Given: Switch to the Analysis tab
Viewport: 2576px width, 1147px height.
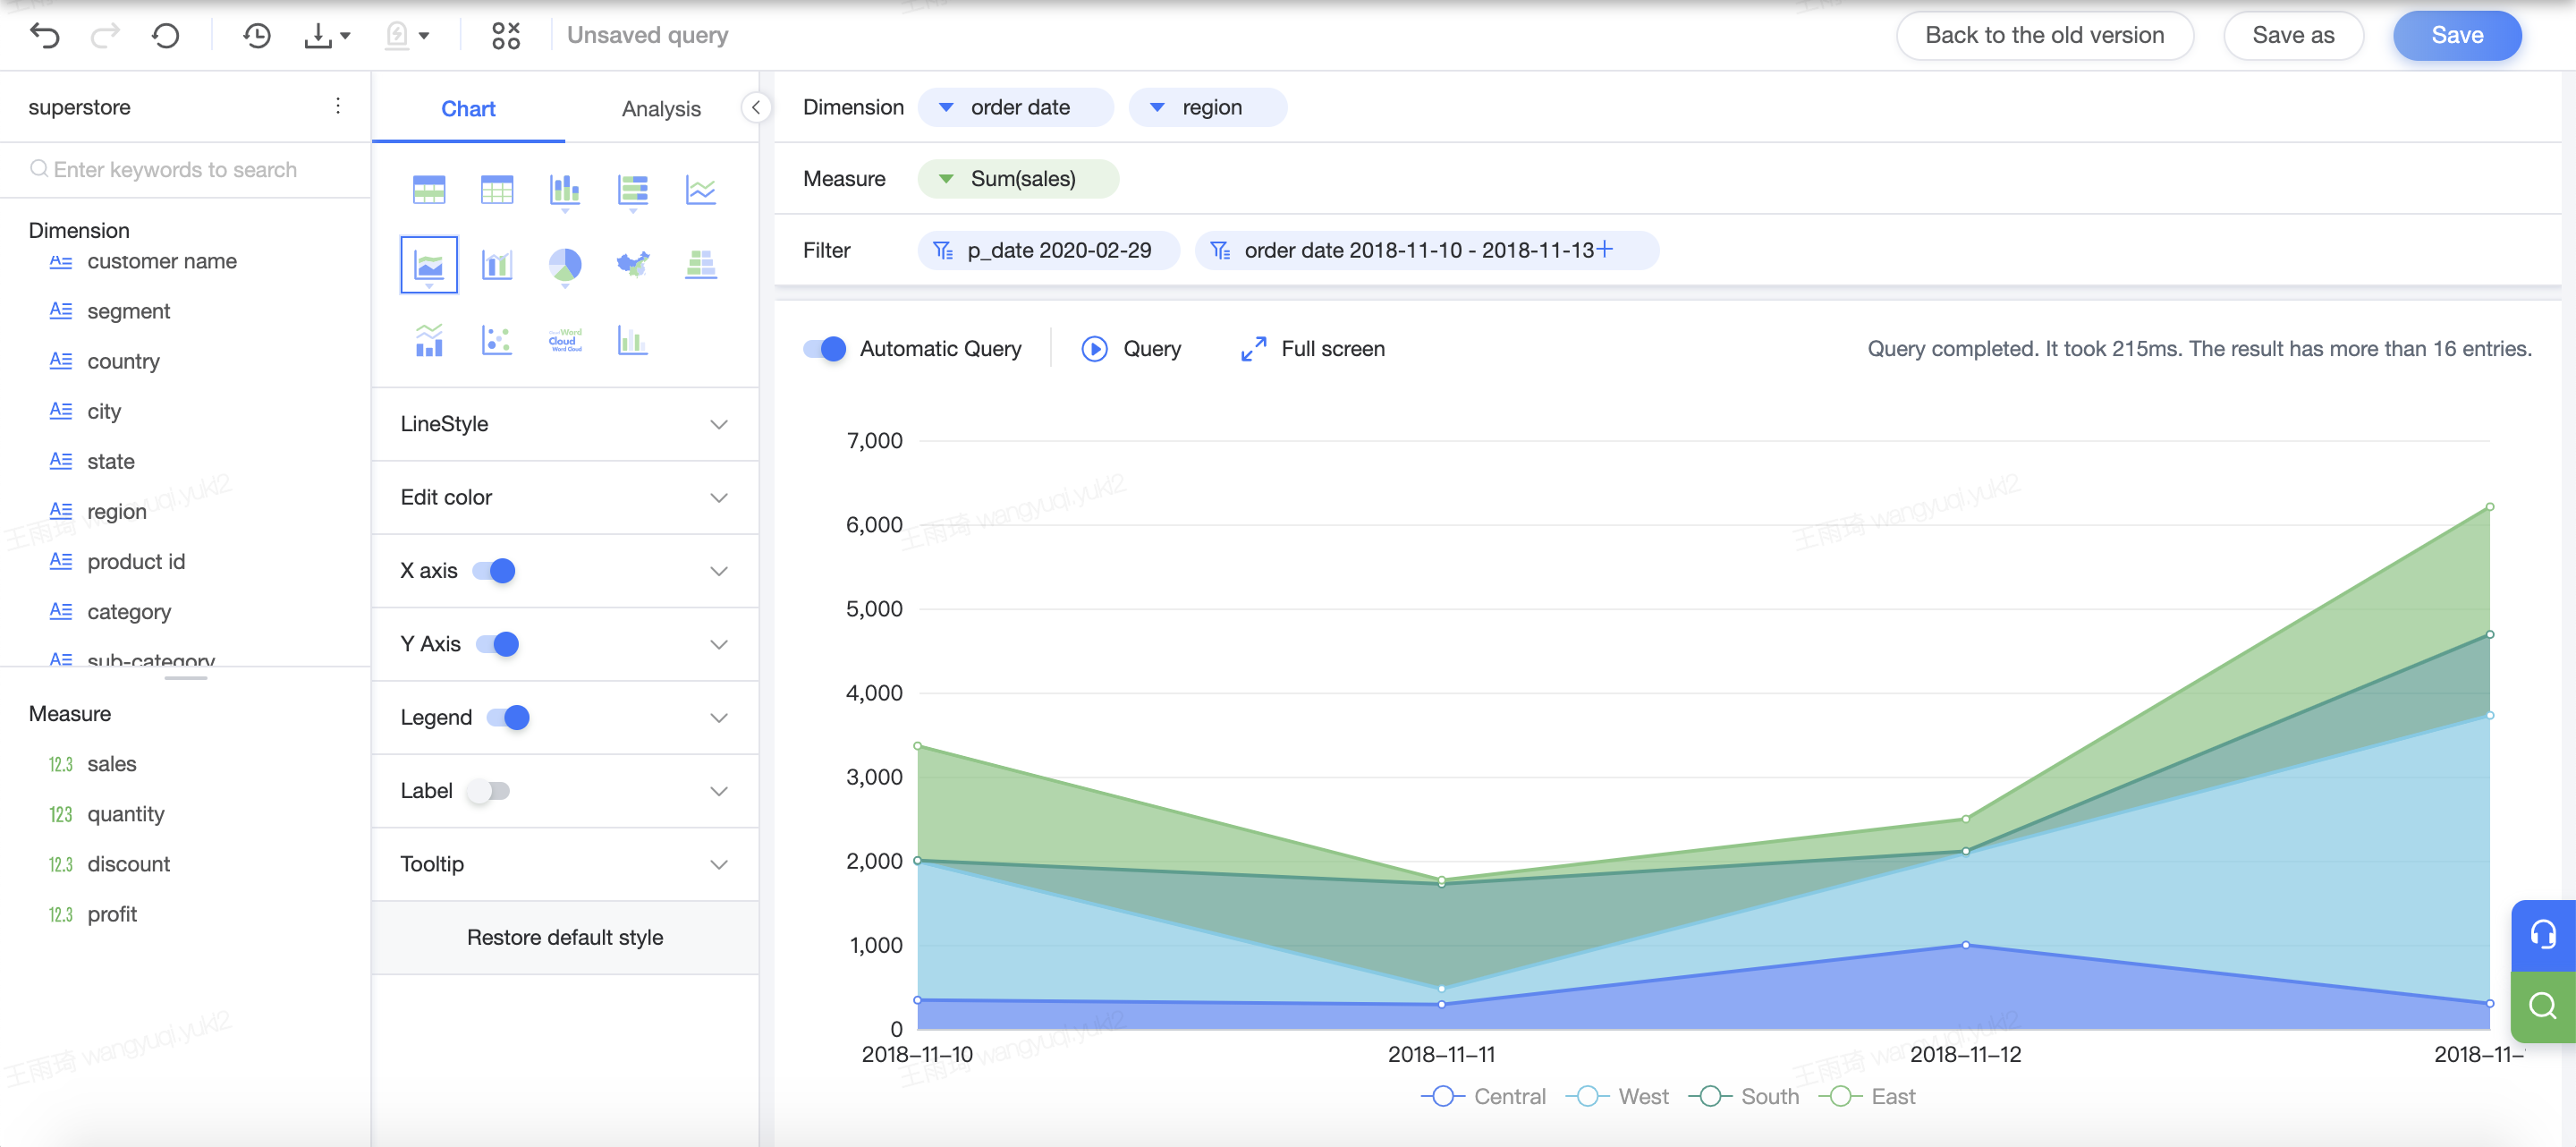Looking at the screenshot, I should (x=661, y=108).
